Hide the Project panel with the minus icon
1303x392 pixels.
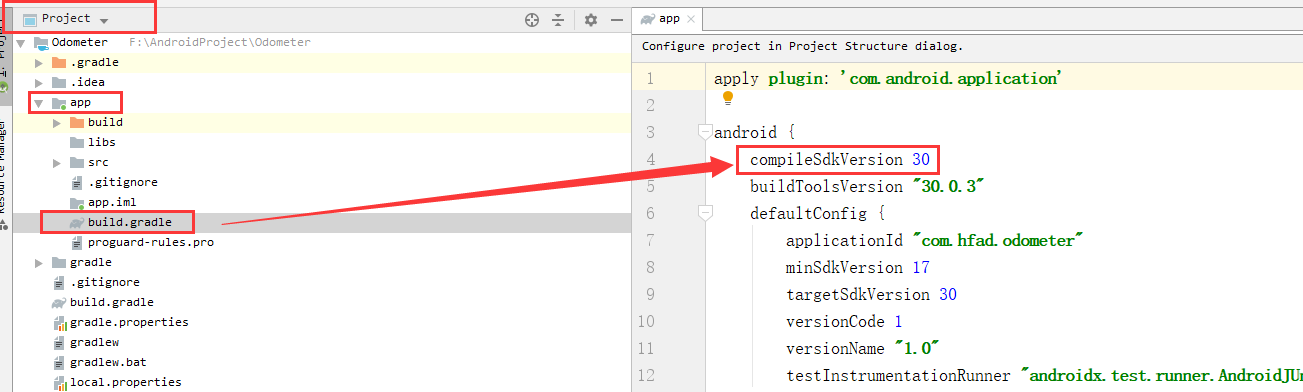[616, 20]
